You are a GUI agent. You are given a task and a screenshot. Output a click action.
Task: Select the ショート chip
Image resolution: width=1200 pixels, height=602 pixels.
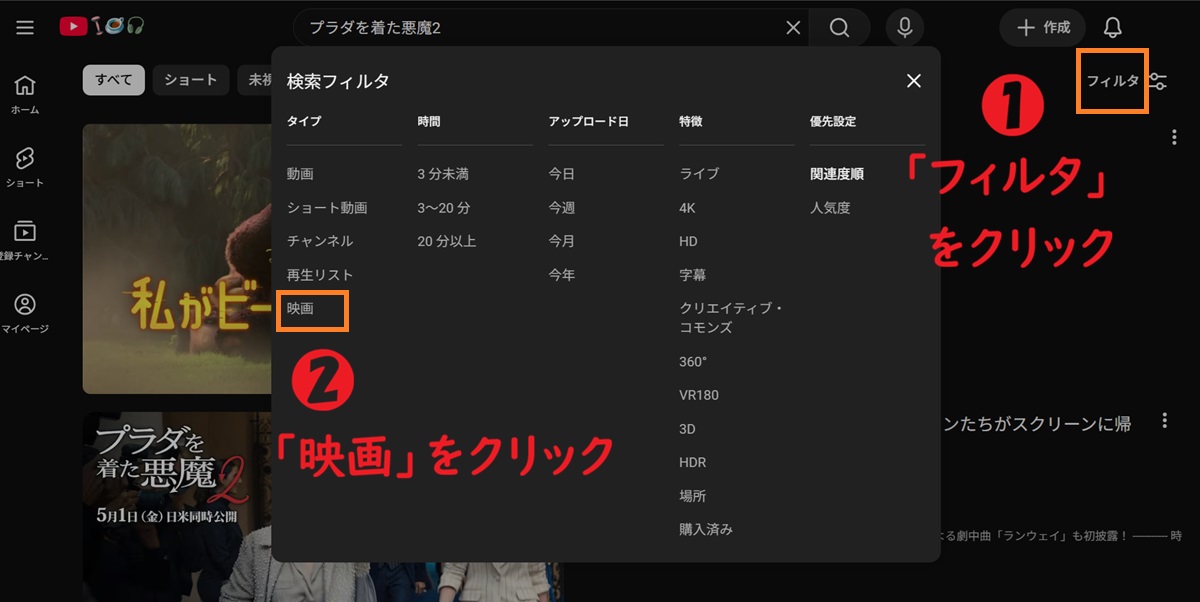pos(191,80)
